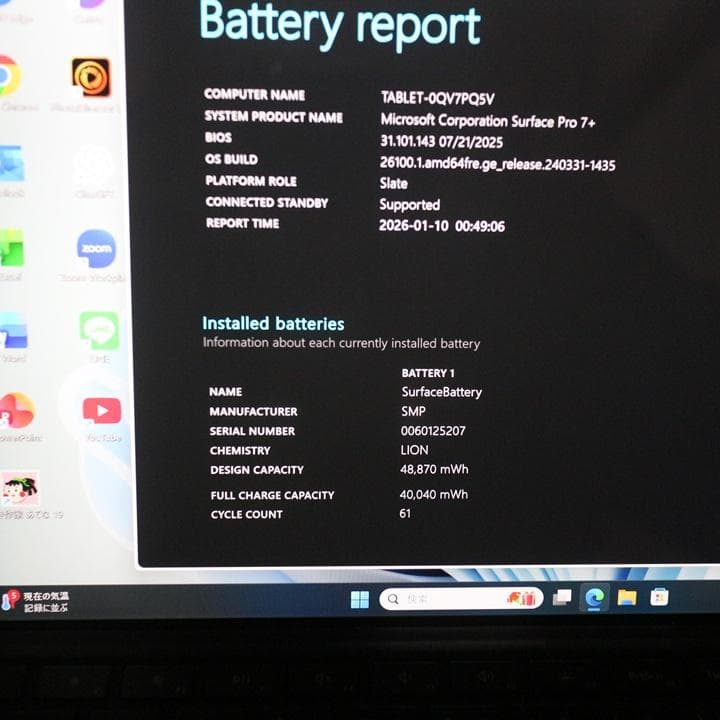Click the gift highlight icon in search box
Image resolution: width=720 pixels, height=720 pixels.
click(x=522, y=598)
